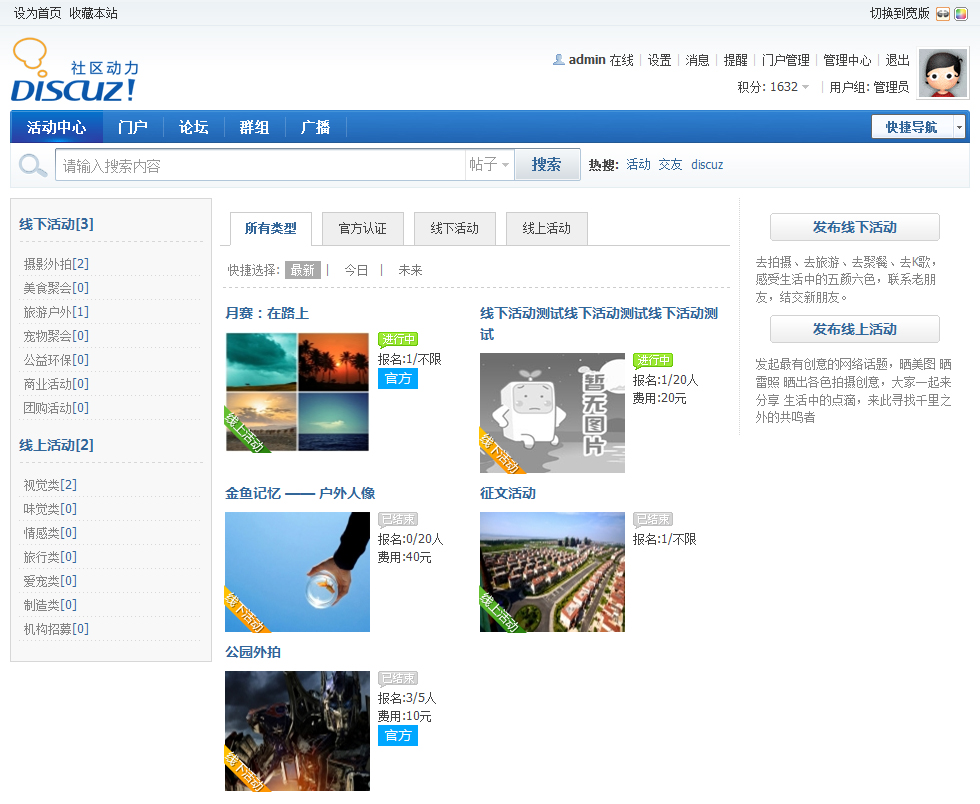Image resolution: width=980 pixels, height=804 pixels.
Task: Click the 发布线下活动 button
Action: click(x=854, y=227)
